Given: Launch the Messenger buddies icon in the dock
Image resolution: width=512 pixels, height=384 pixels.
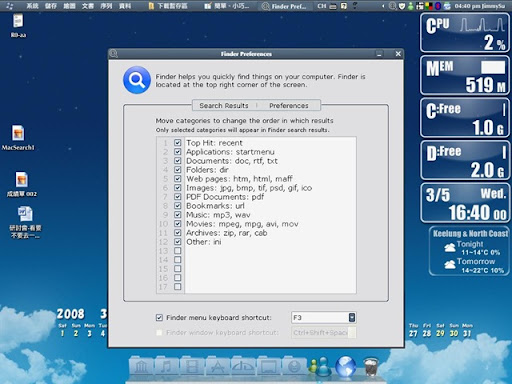Looking at the screenshot, I should click(319, 367).
